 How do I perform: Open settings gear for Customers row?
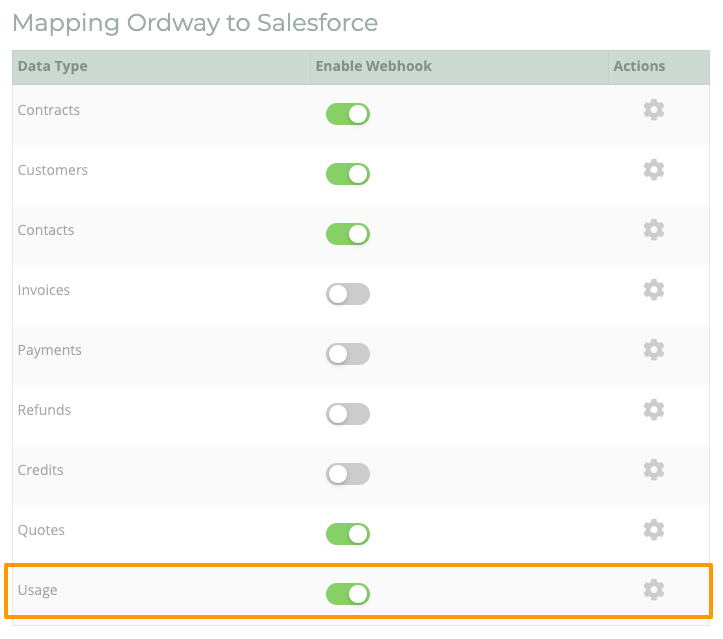(653, 170)
